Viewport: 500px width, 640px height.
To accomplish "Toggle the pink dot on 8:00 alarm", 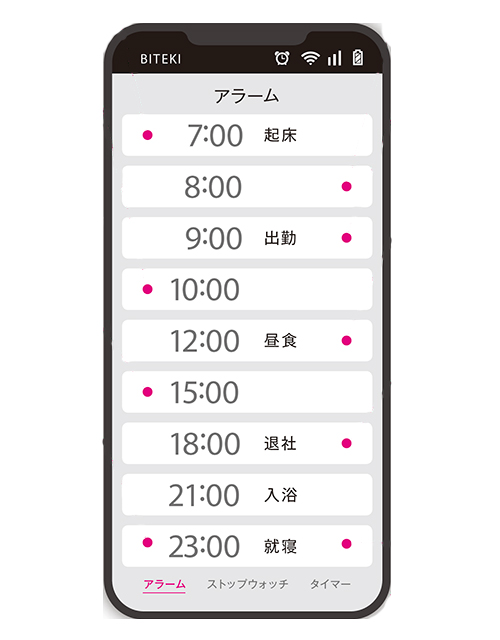I will tap(347, 187).
